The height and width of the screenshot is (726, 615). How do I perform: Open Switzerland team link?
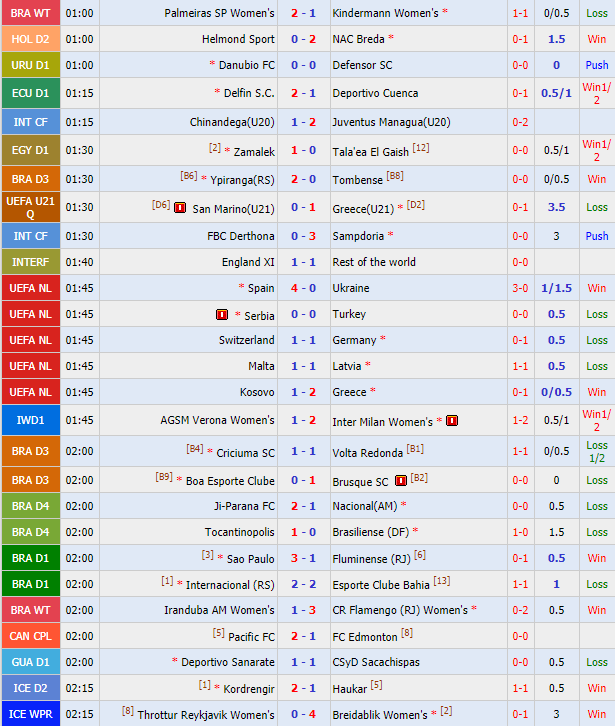tap(246, 340)
